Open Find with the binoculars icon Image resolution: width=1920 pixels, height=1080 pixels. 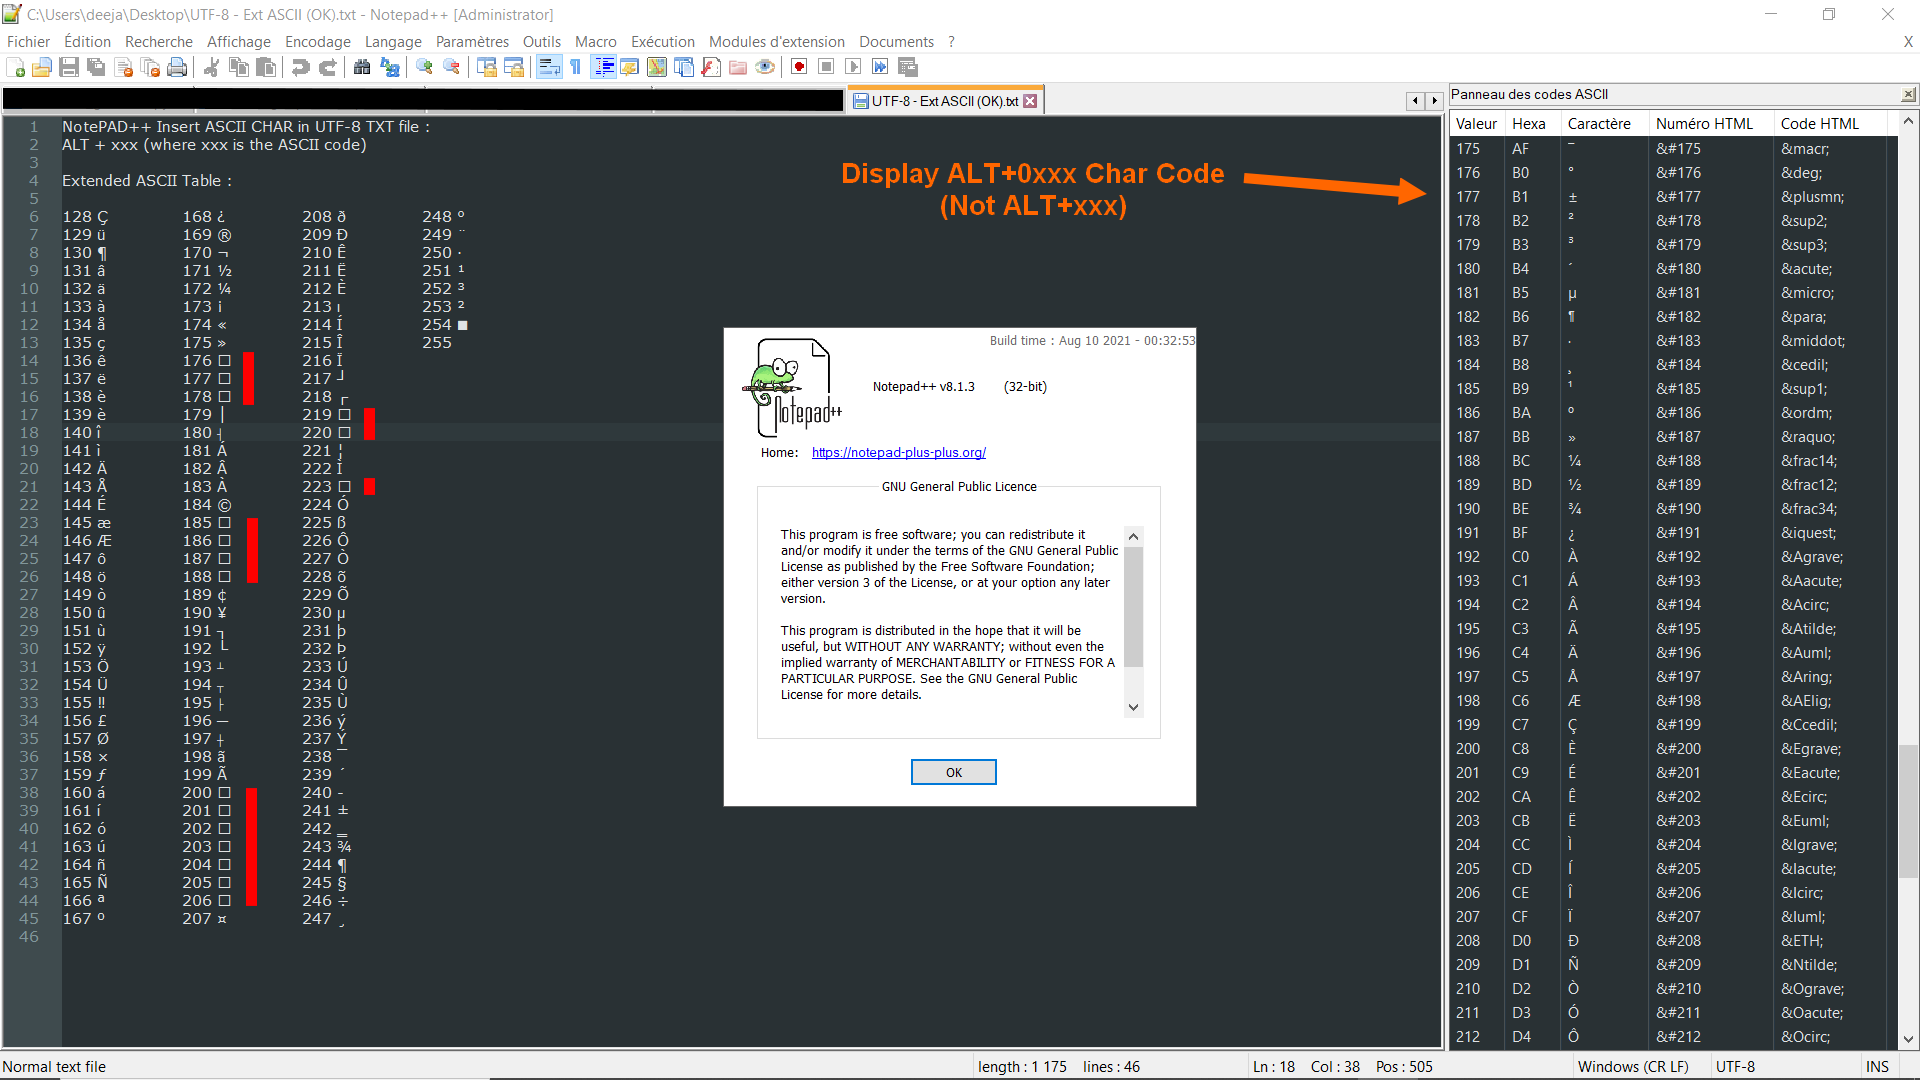[362, 67]
